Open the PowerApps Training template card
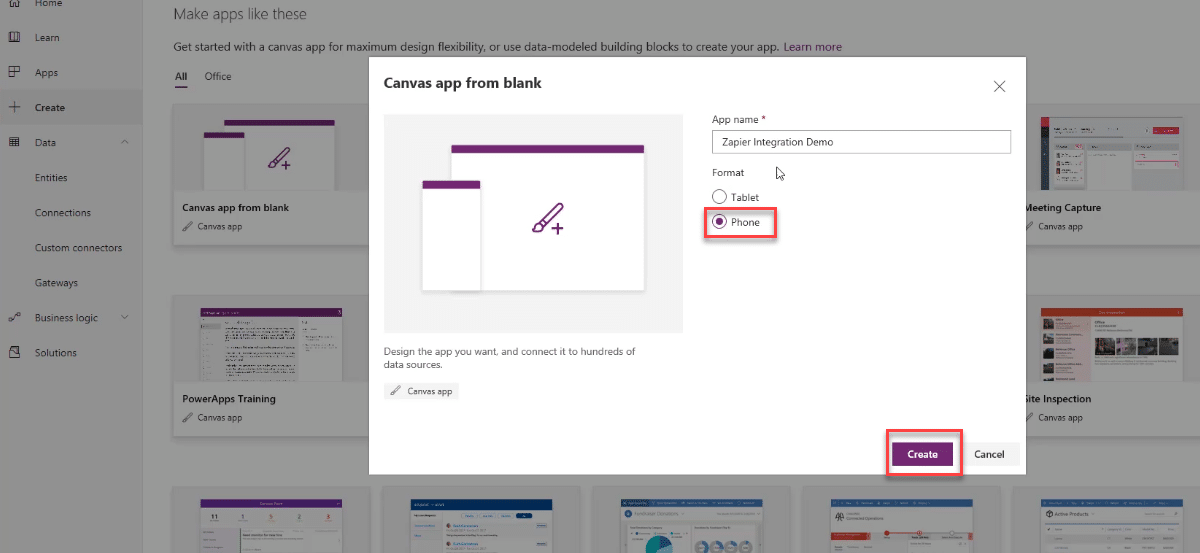The width and height of the screenshot is (1200, 553). click(271, 365)
